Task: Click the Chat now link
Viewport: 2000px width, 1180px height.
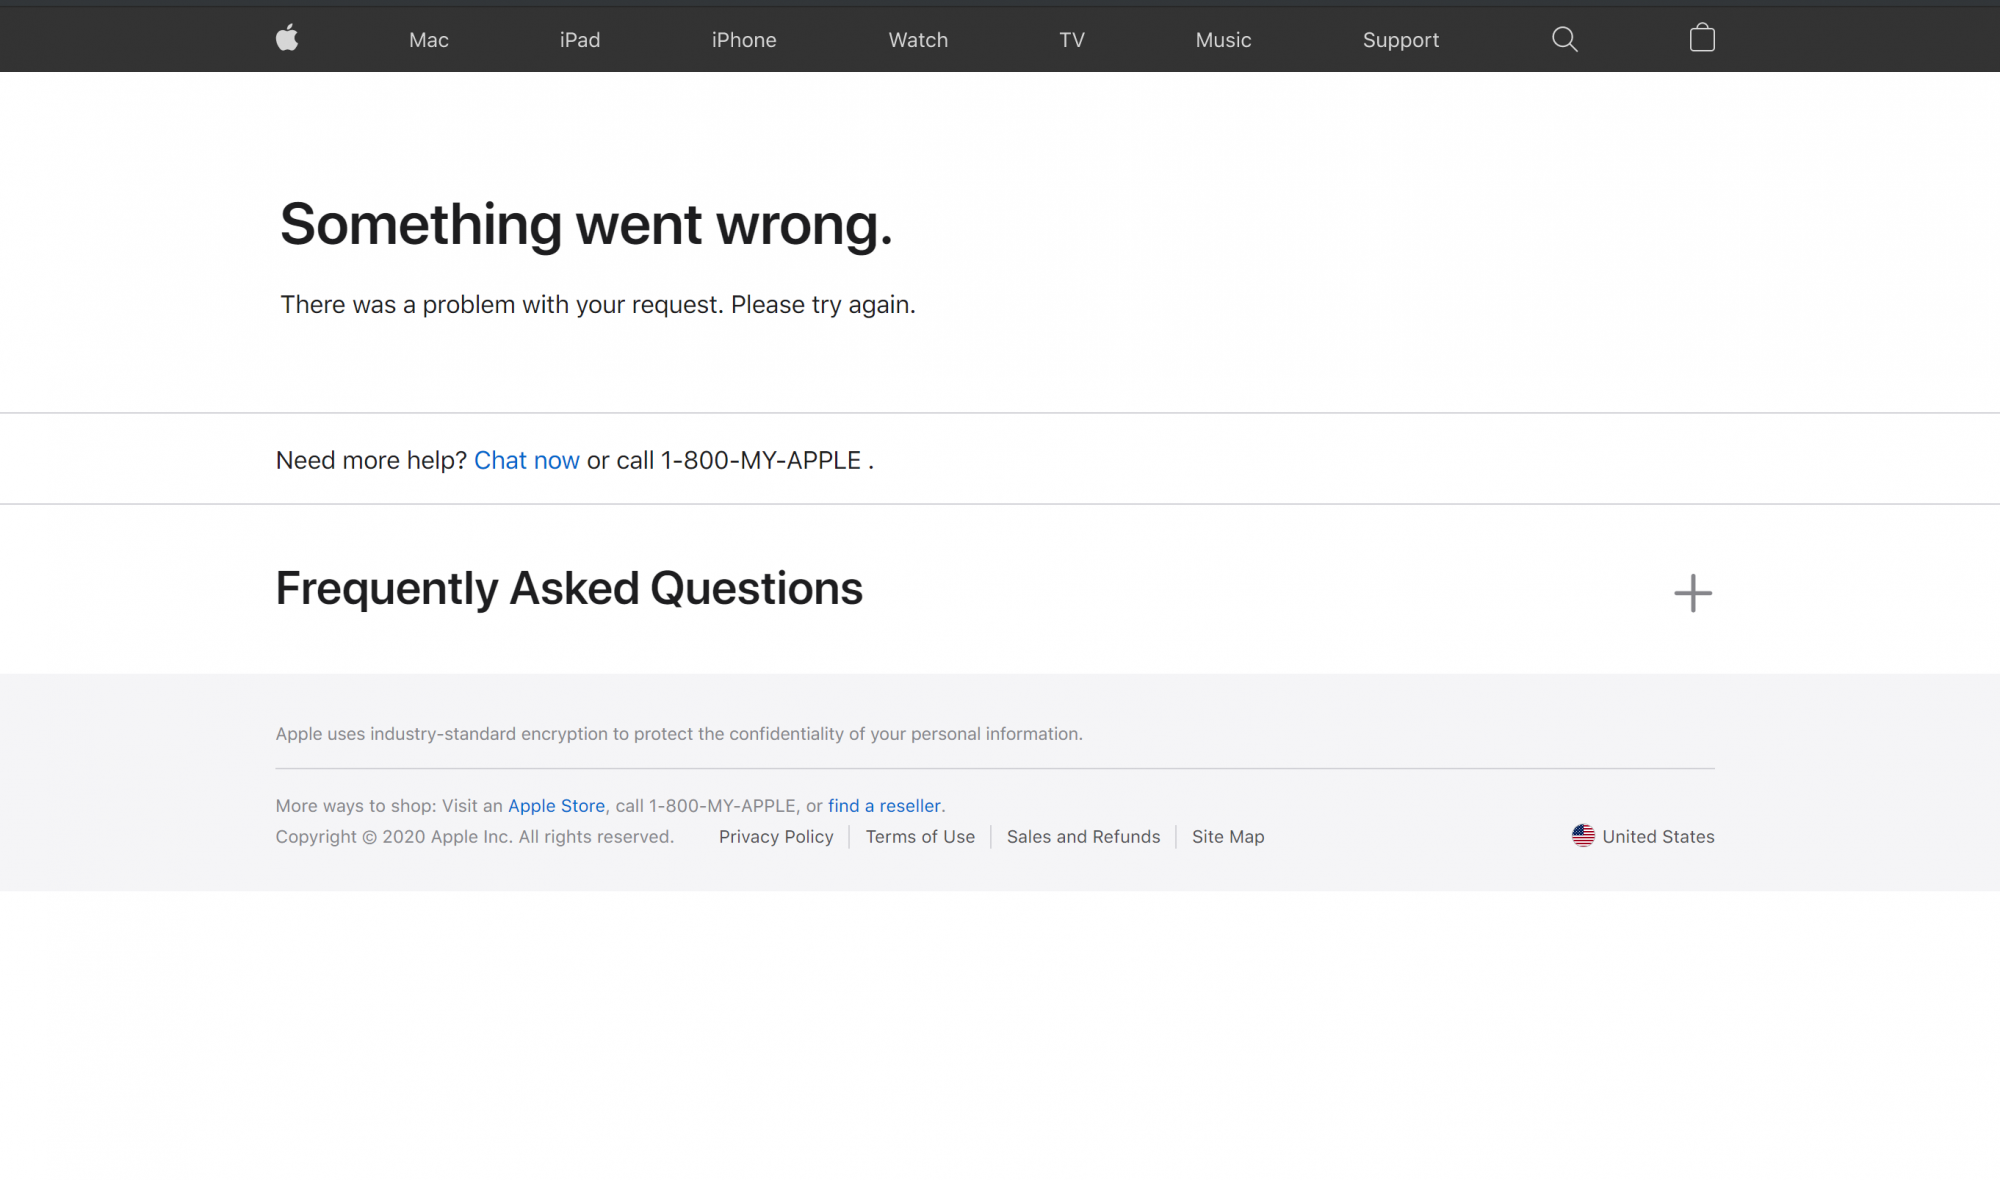Action: click(526, 460)
